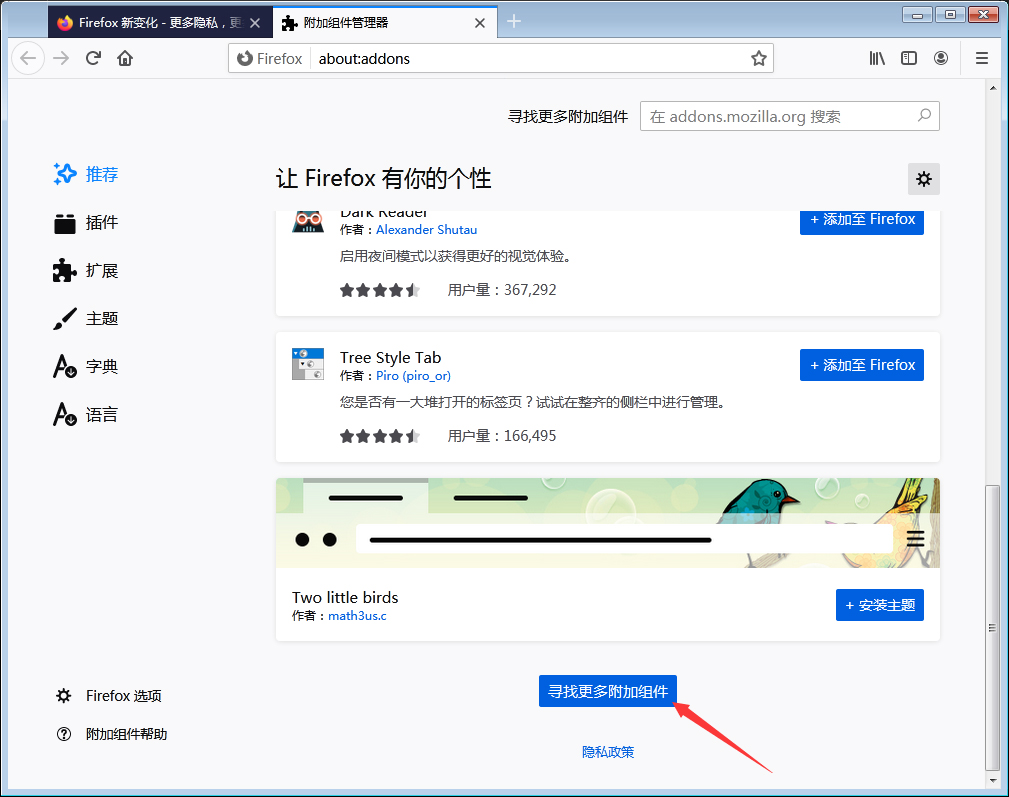Viewport: 1009px width, 797px height.
Task: Go to homepage with the home icon
Action: (123, 58)
